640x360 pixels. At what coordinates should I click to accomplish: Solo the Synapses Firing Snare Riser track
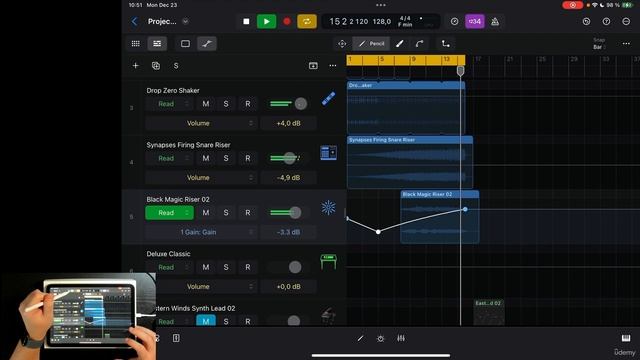(x=226, y=158)
